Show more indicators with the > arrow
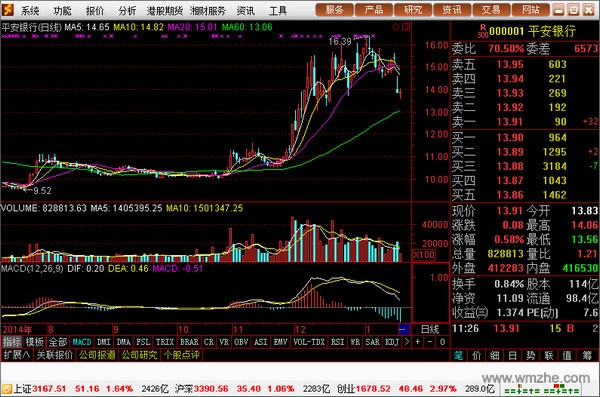 (406, 342)
